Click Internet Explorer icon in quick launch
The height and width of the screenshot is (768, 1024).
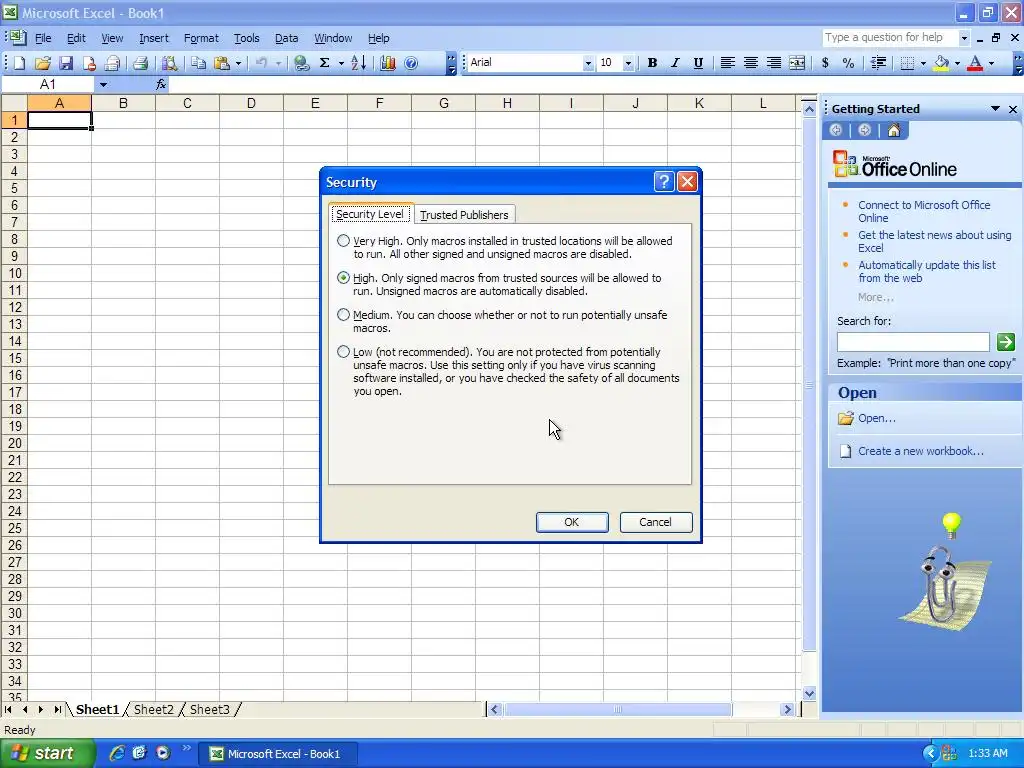pyautogui.click(x=117, y=753)
